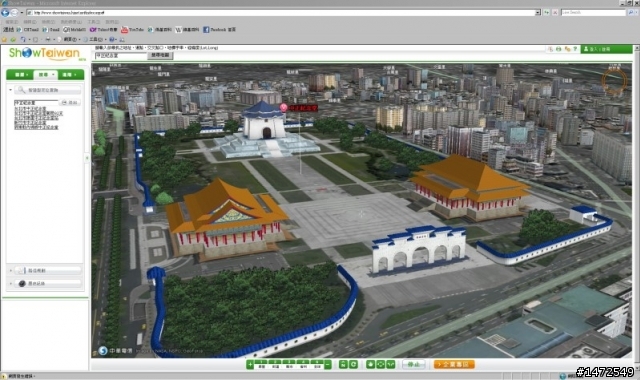Viewport: 640px width, 380px height.
Task: Collapse the left sidebar using the side arrow
Action: 87,158
